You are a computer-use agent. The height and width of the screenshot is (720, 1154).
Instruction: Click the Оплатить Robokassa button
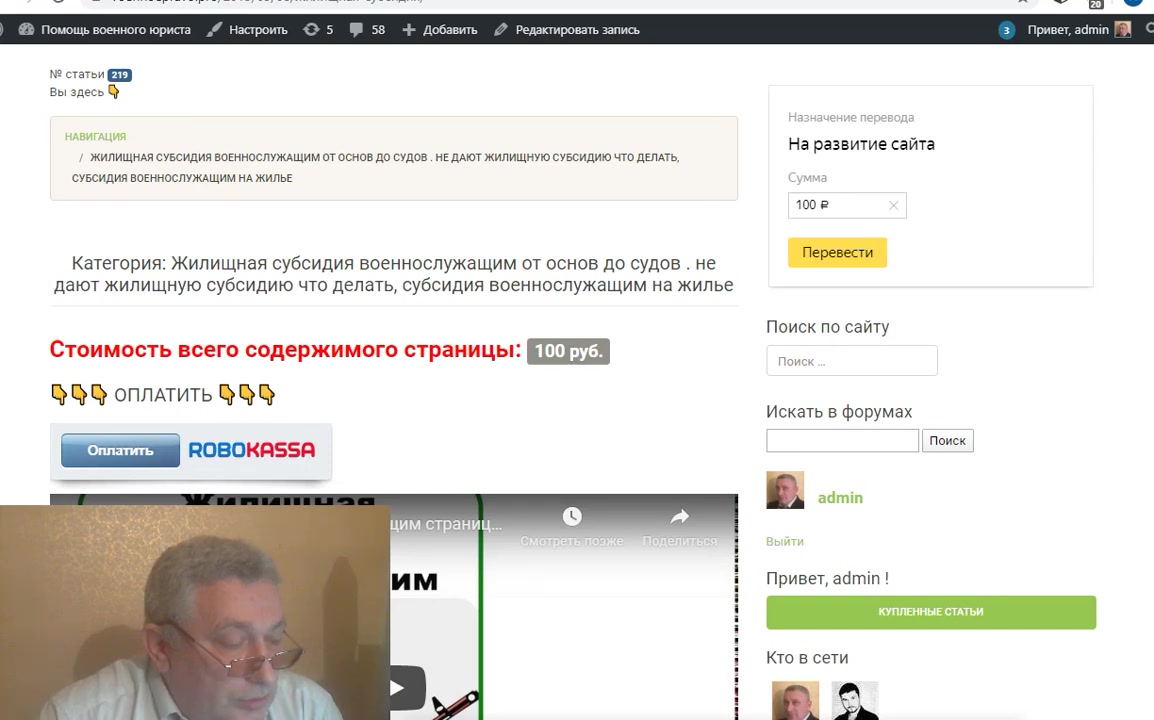pyautogui.click(x=120, y=450)
